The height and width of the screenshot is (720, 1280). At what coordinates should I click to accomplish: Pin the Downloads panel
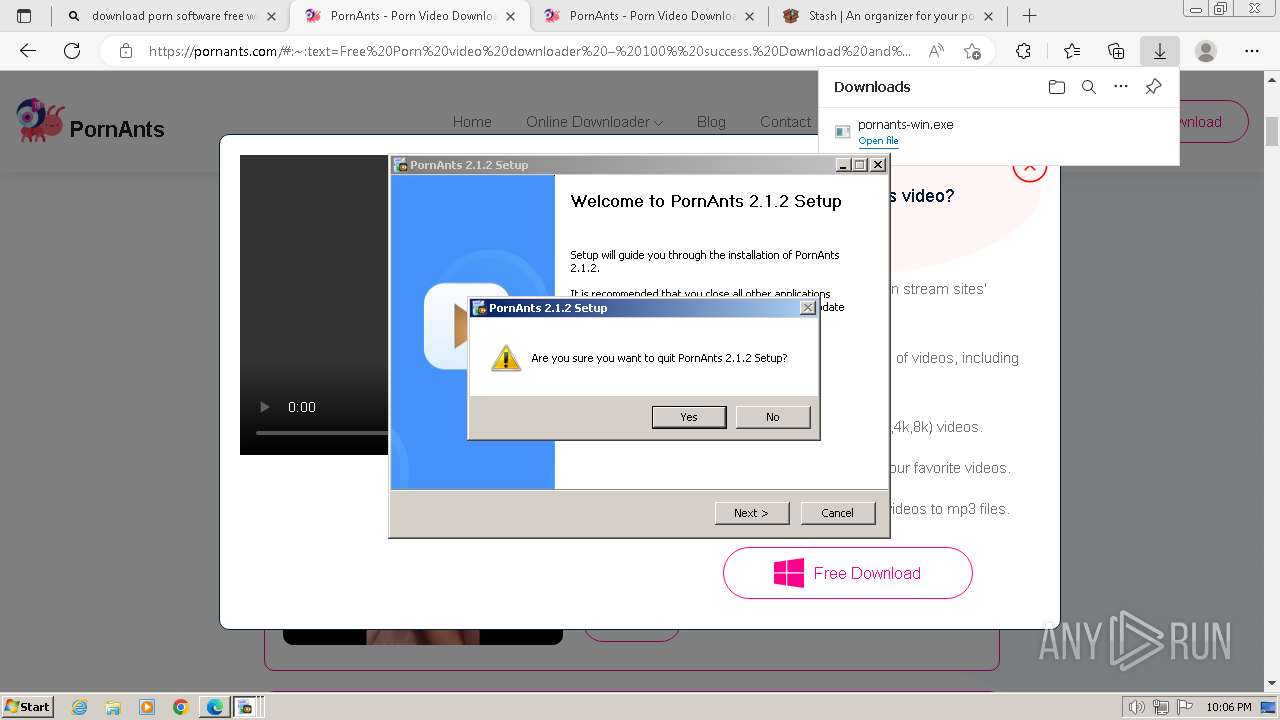(x=1153, y=87)
